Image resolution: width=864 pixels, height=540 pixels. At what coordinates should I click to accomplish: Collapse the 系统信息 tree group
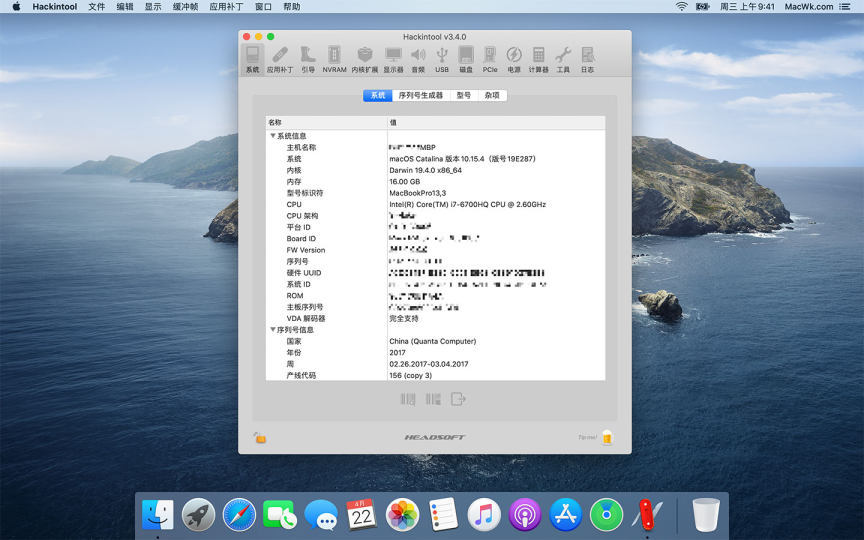coord(272,136)
